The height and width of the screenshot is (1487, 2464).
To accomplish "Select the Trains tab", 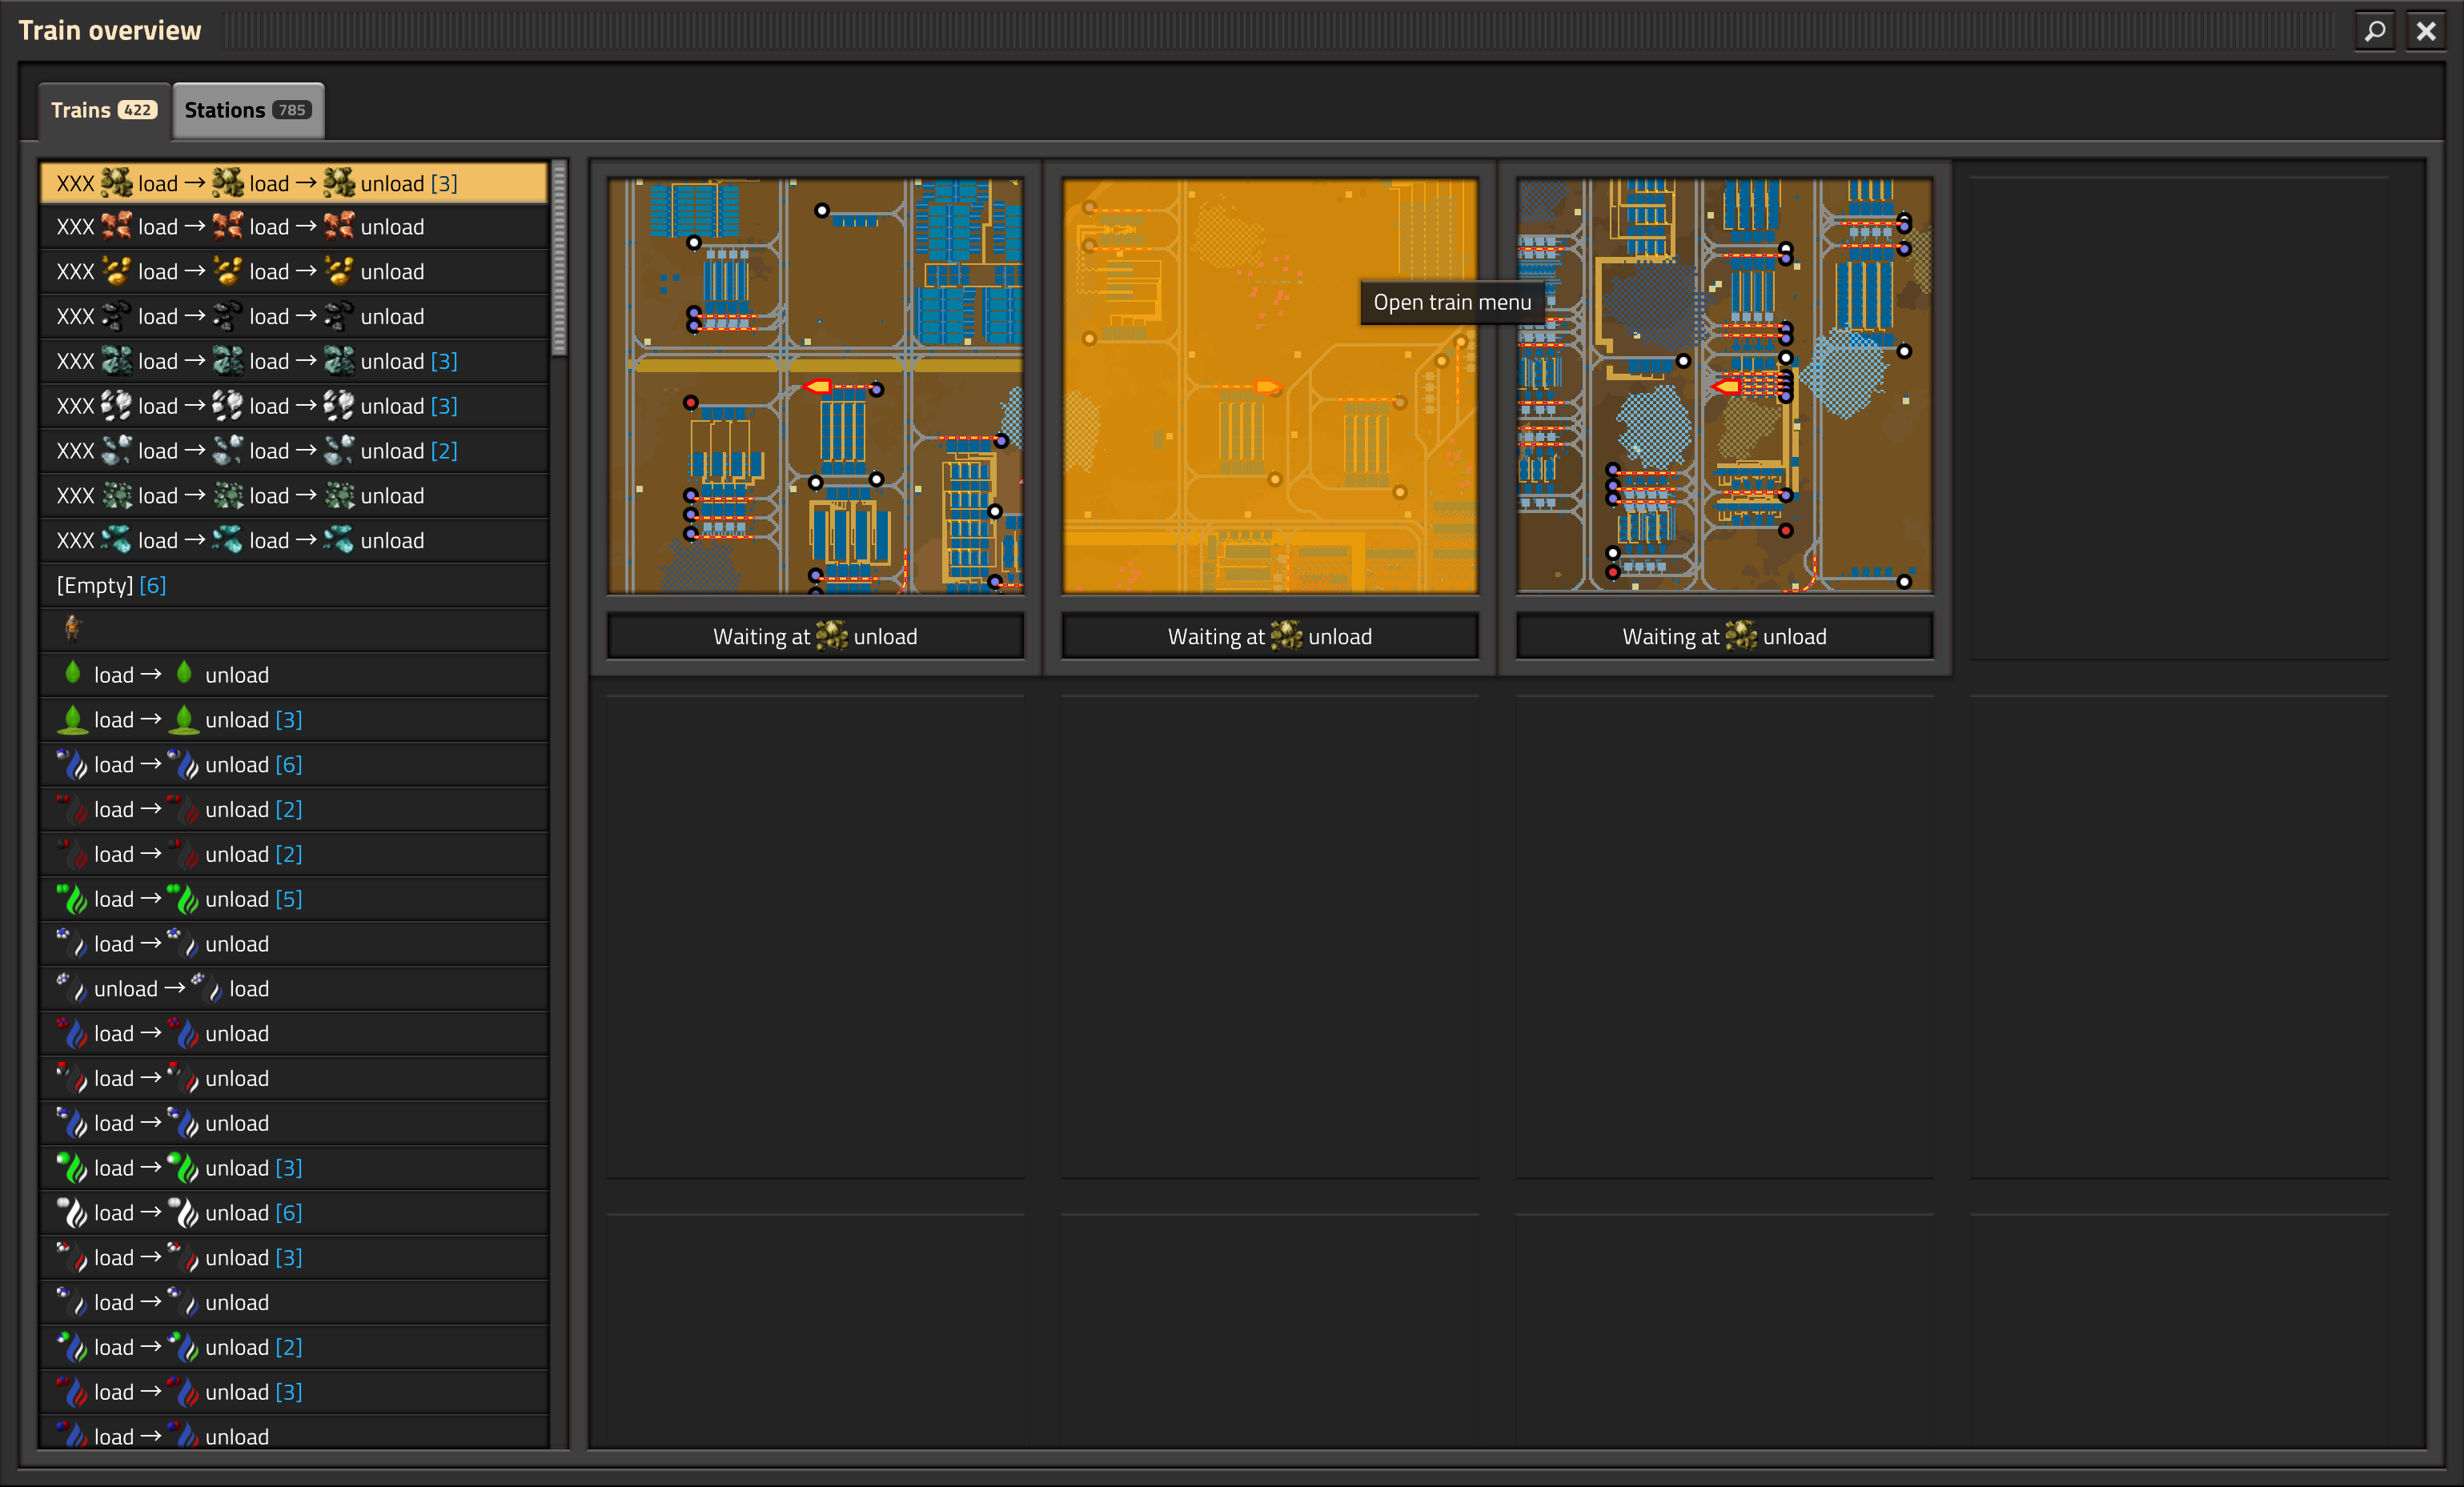I will tap(103, 110).
